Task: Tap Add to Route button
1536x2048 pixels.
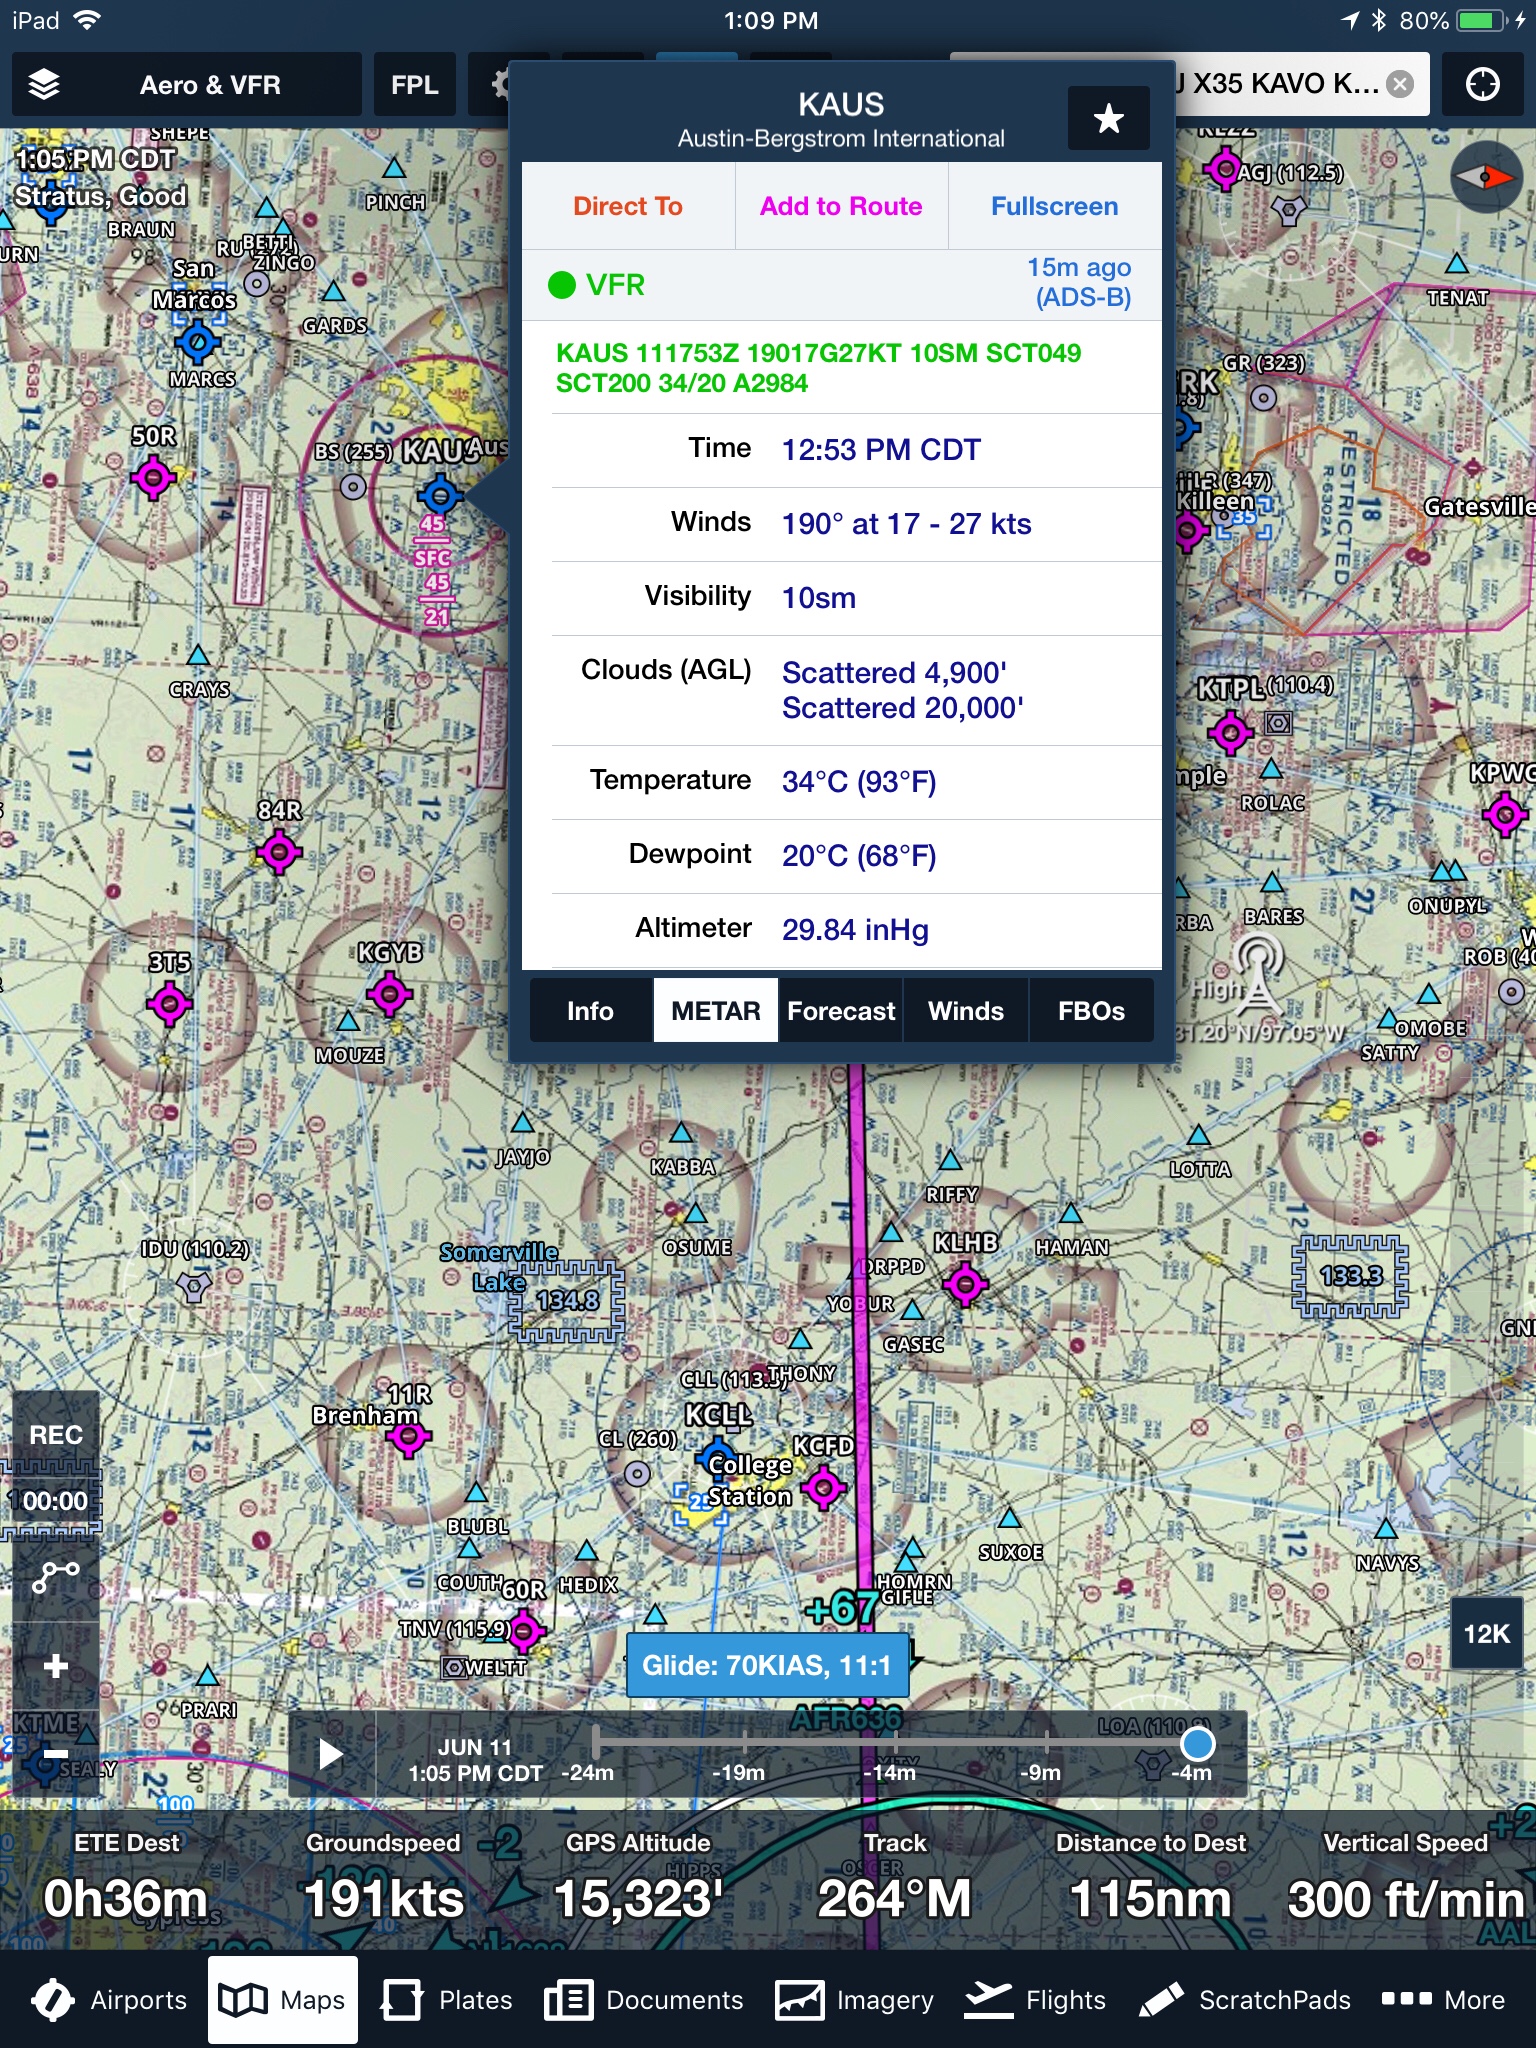Action: [841, 206]
